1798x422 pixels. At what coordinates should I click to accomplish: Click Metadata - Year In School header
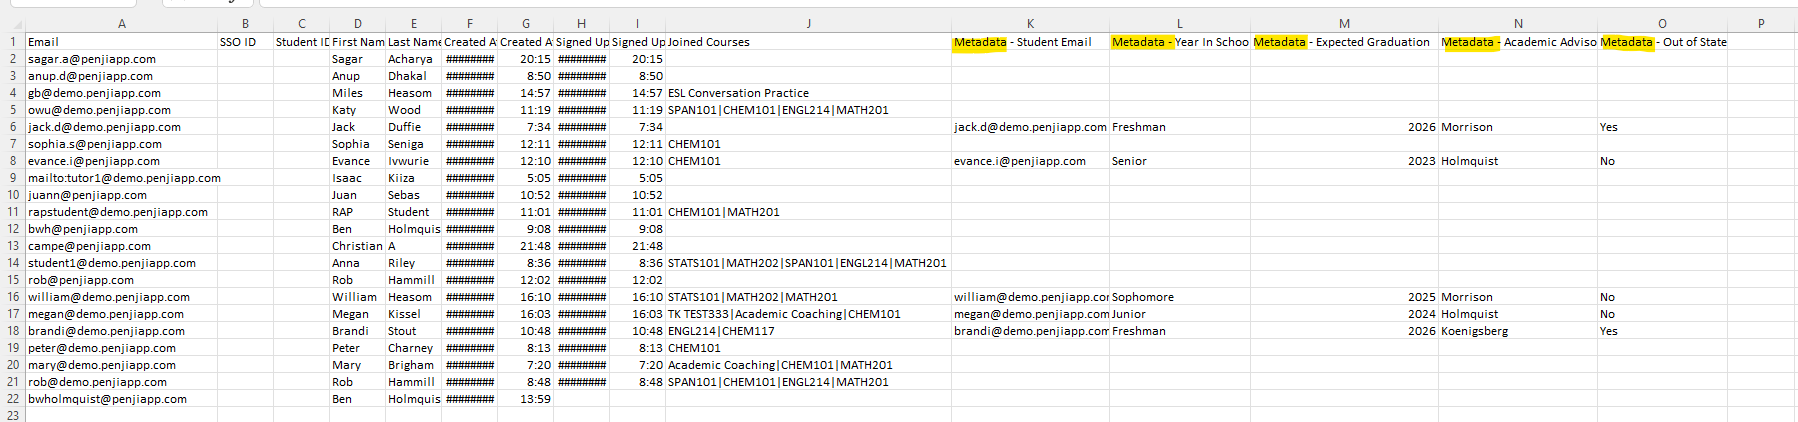click(x=1180, y=42)
